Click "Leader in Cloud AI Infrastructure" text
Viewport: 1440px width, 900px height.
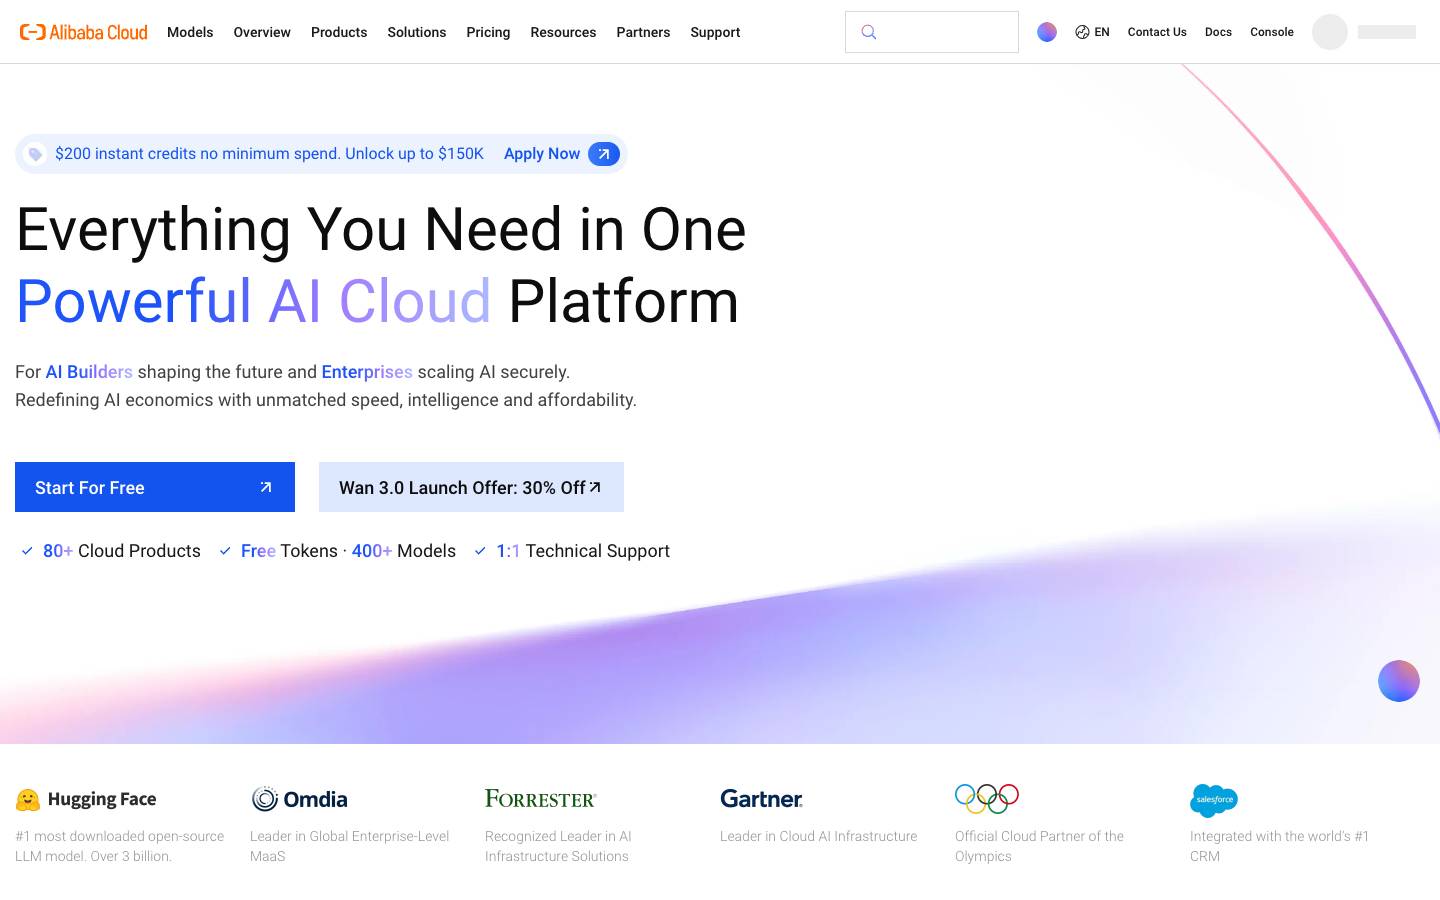pyautogui.click(x=818, y=836)
